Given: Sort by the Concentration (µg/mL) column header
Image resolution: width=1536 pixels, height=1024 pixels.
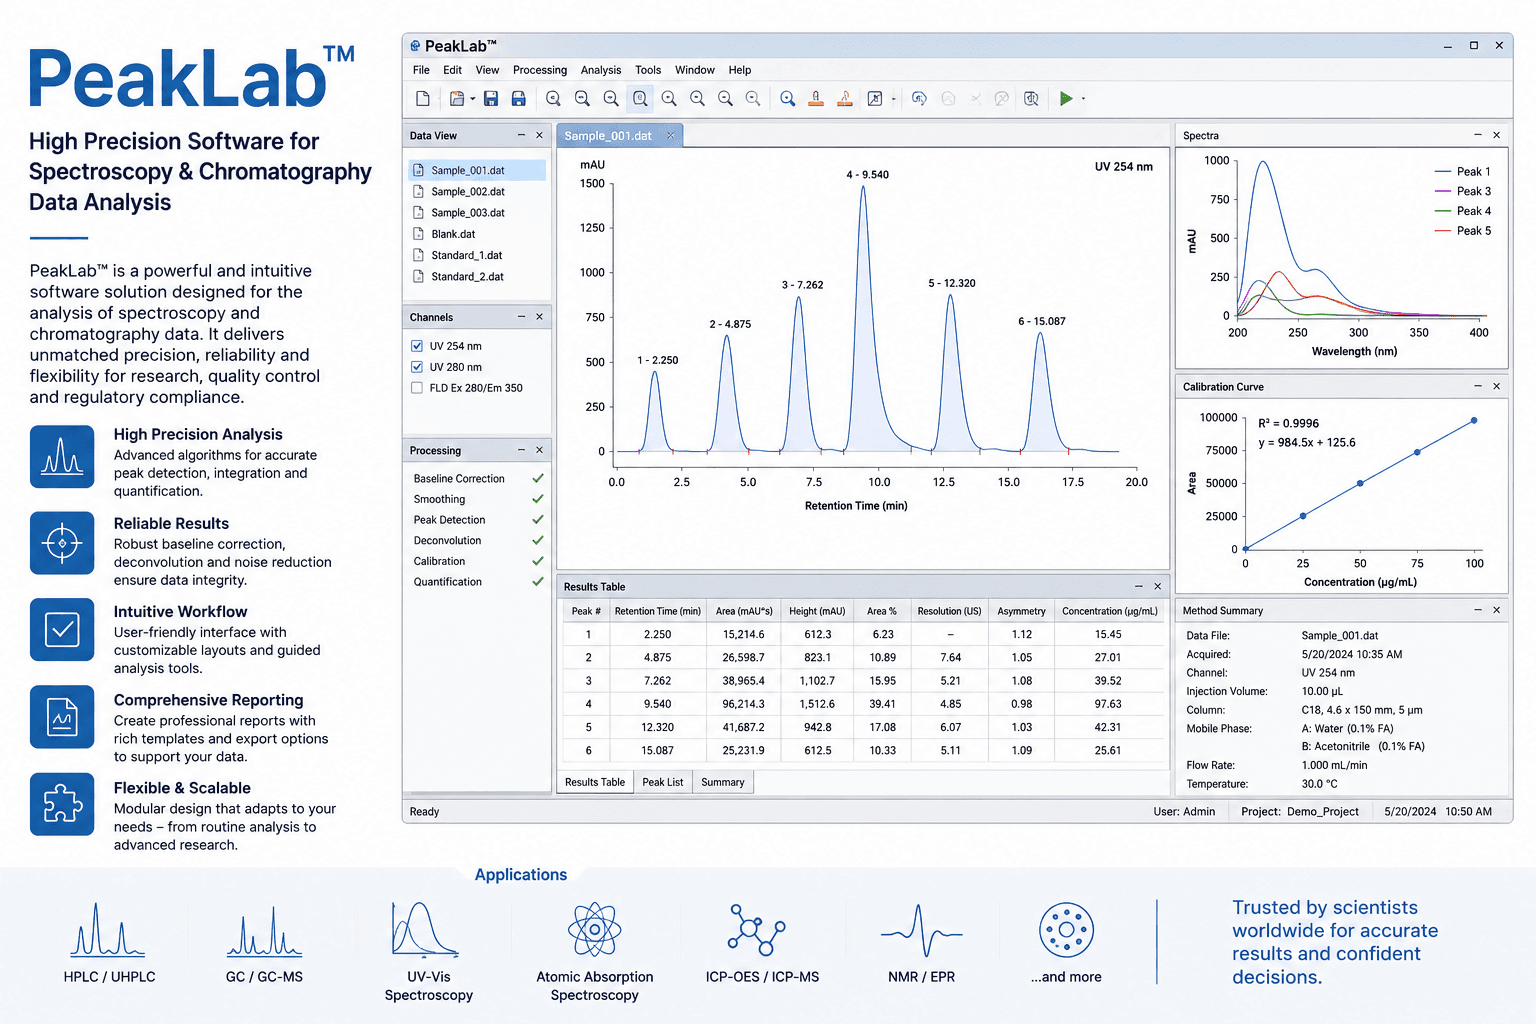Looking at the screenshot, I should pyautogui.click(x=1109, y=611).
